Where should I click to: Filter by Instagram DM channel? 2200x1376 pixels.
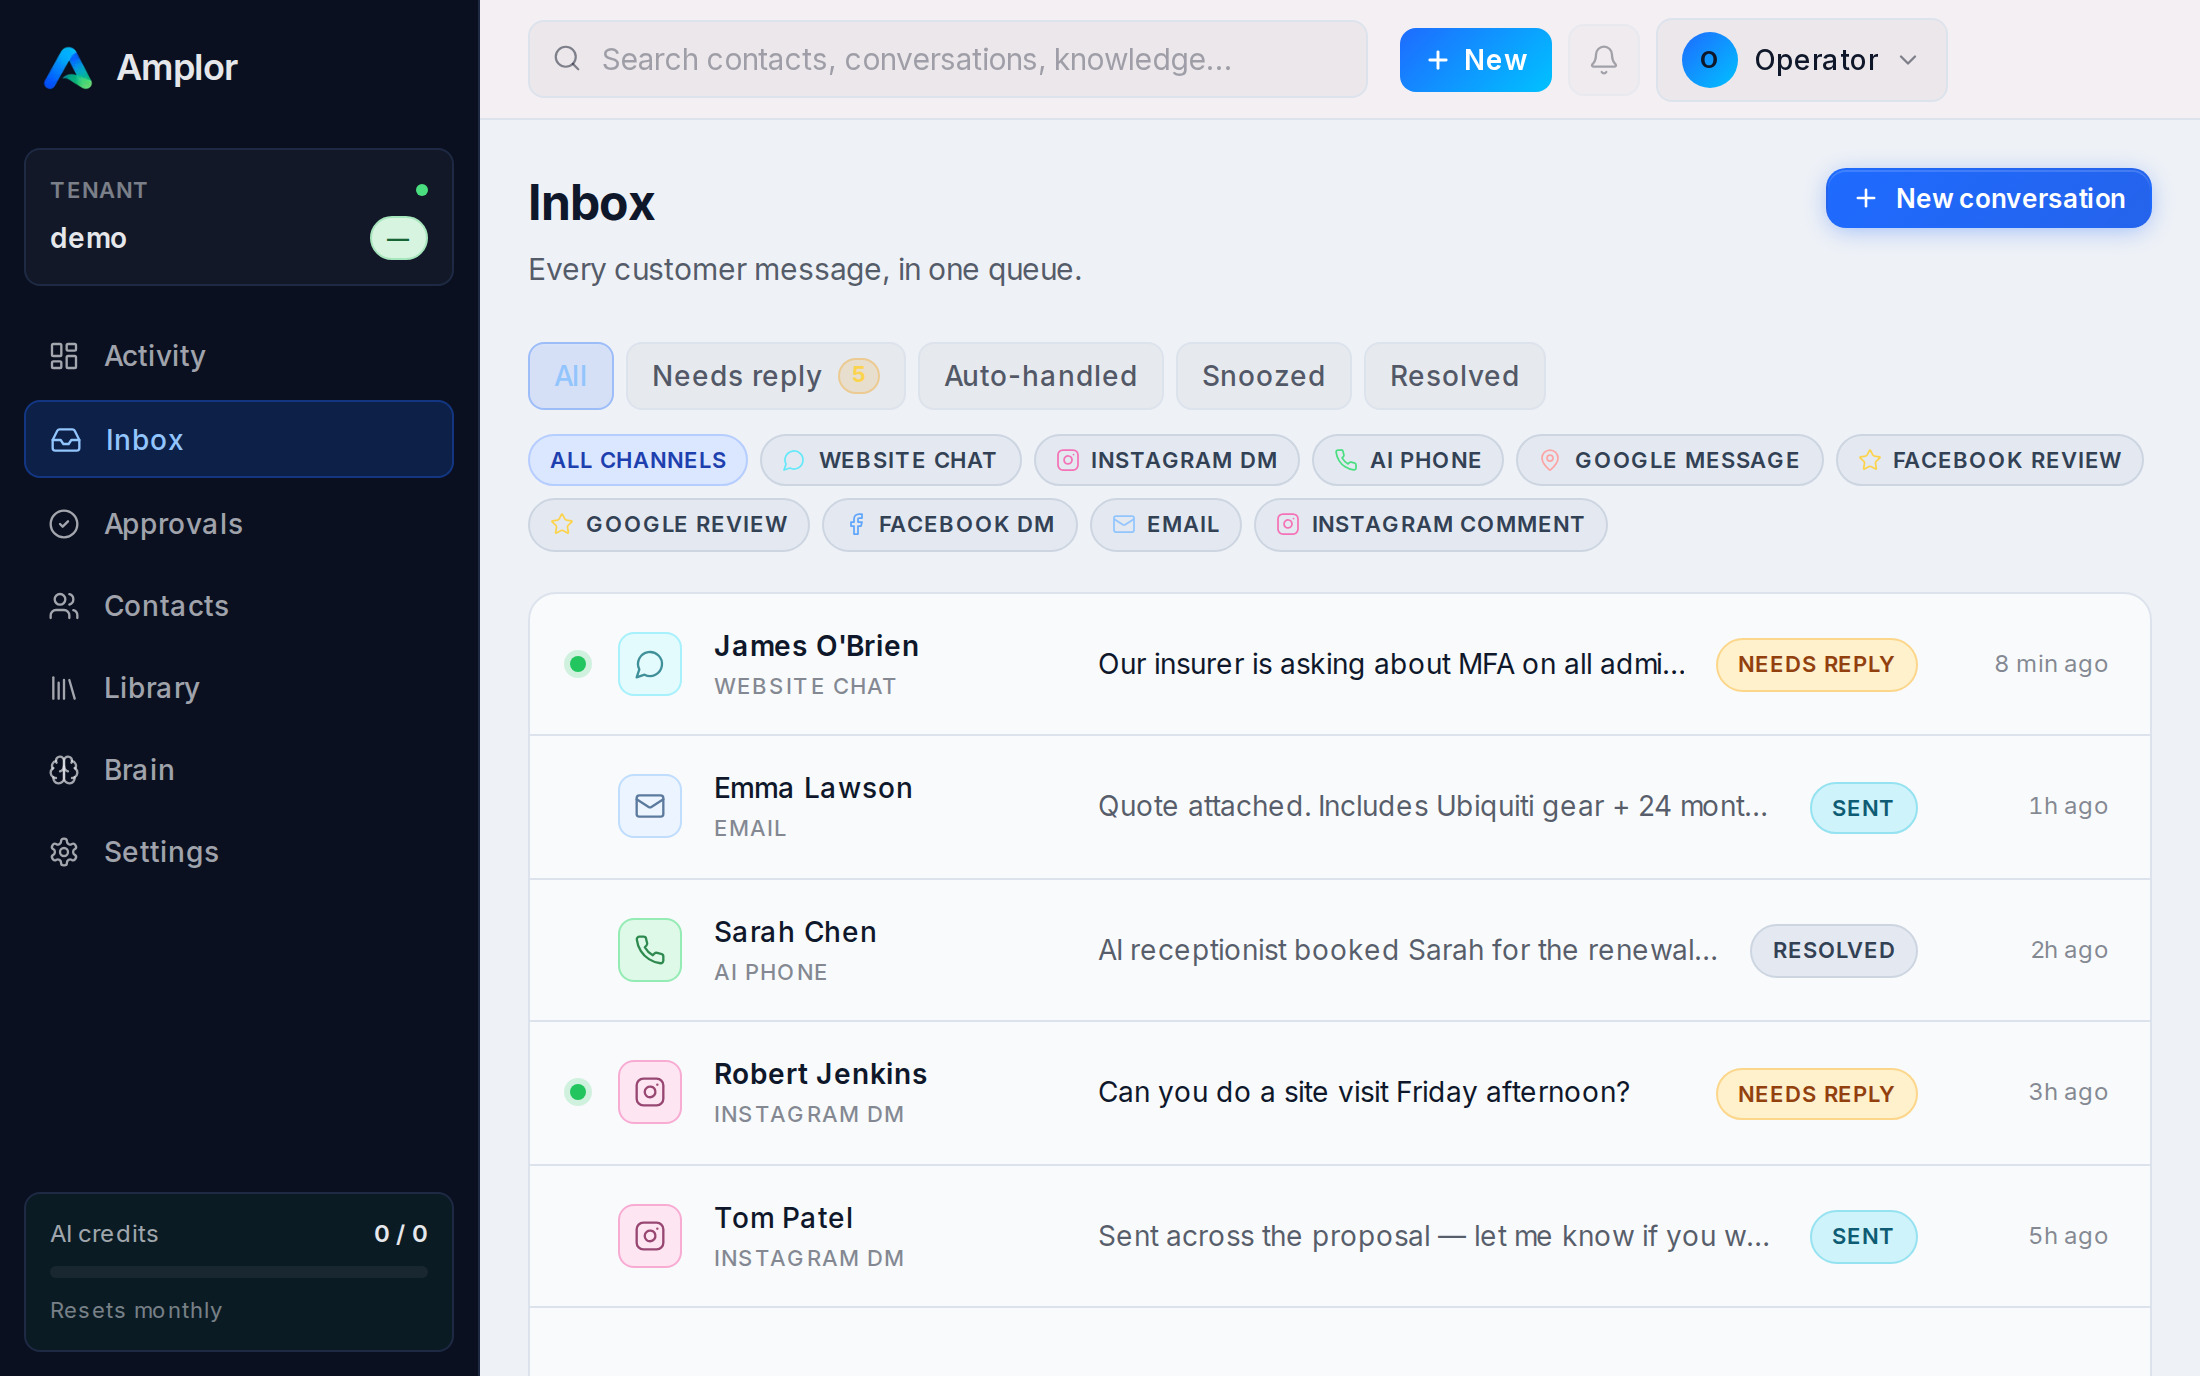coord(1167,460)
